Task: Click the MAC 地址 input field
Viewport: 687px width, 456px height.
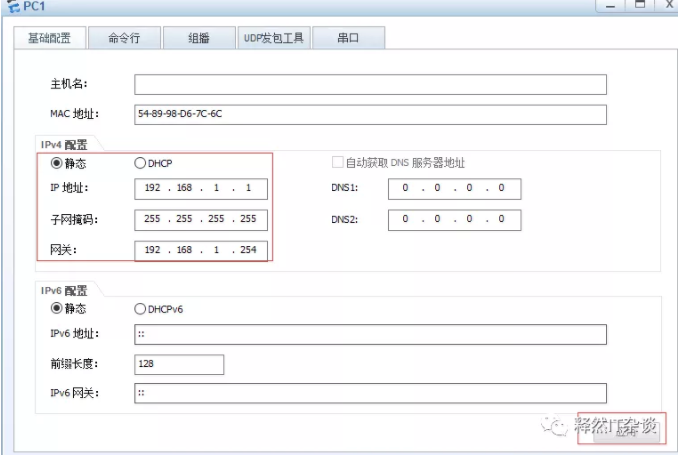Action: [370, 114]
